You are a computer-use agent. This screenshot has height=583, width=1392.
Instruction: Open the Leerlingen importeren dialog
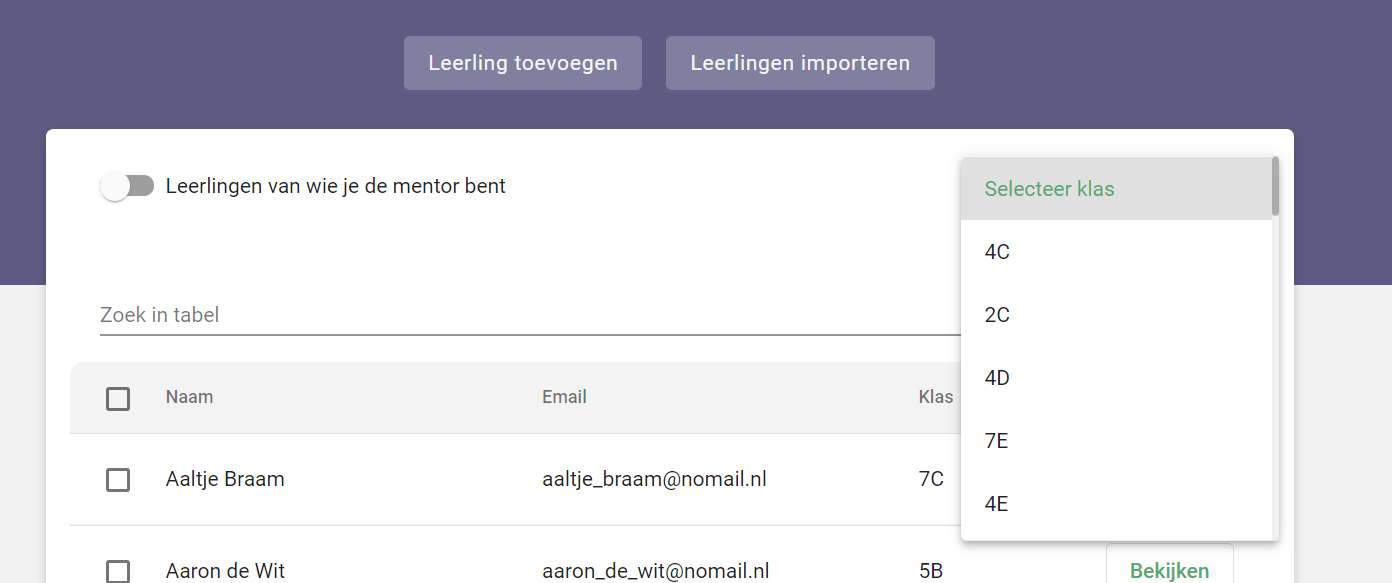pyautogui.click(x=800, y=63)
